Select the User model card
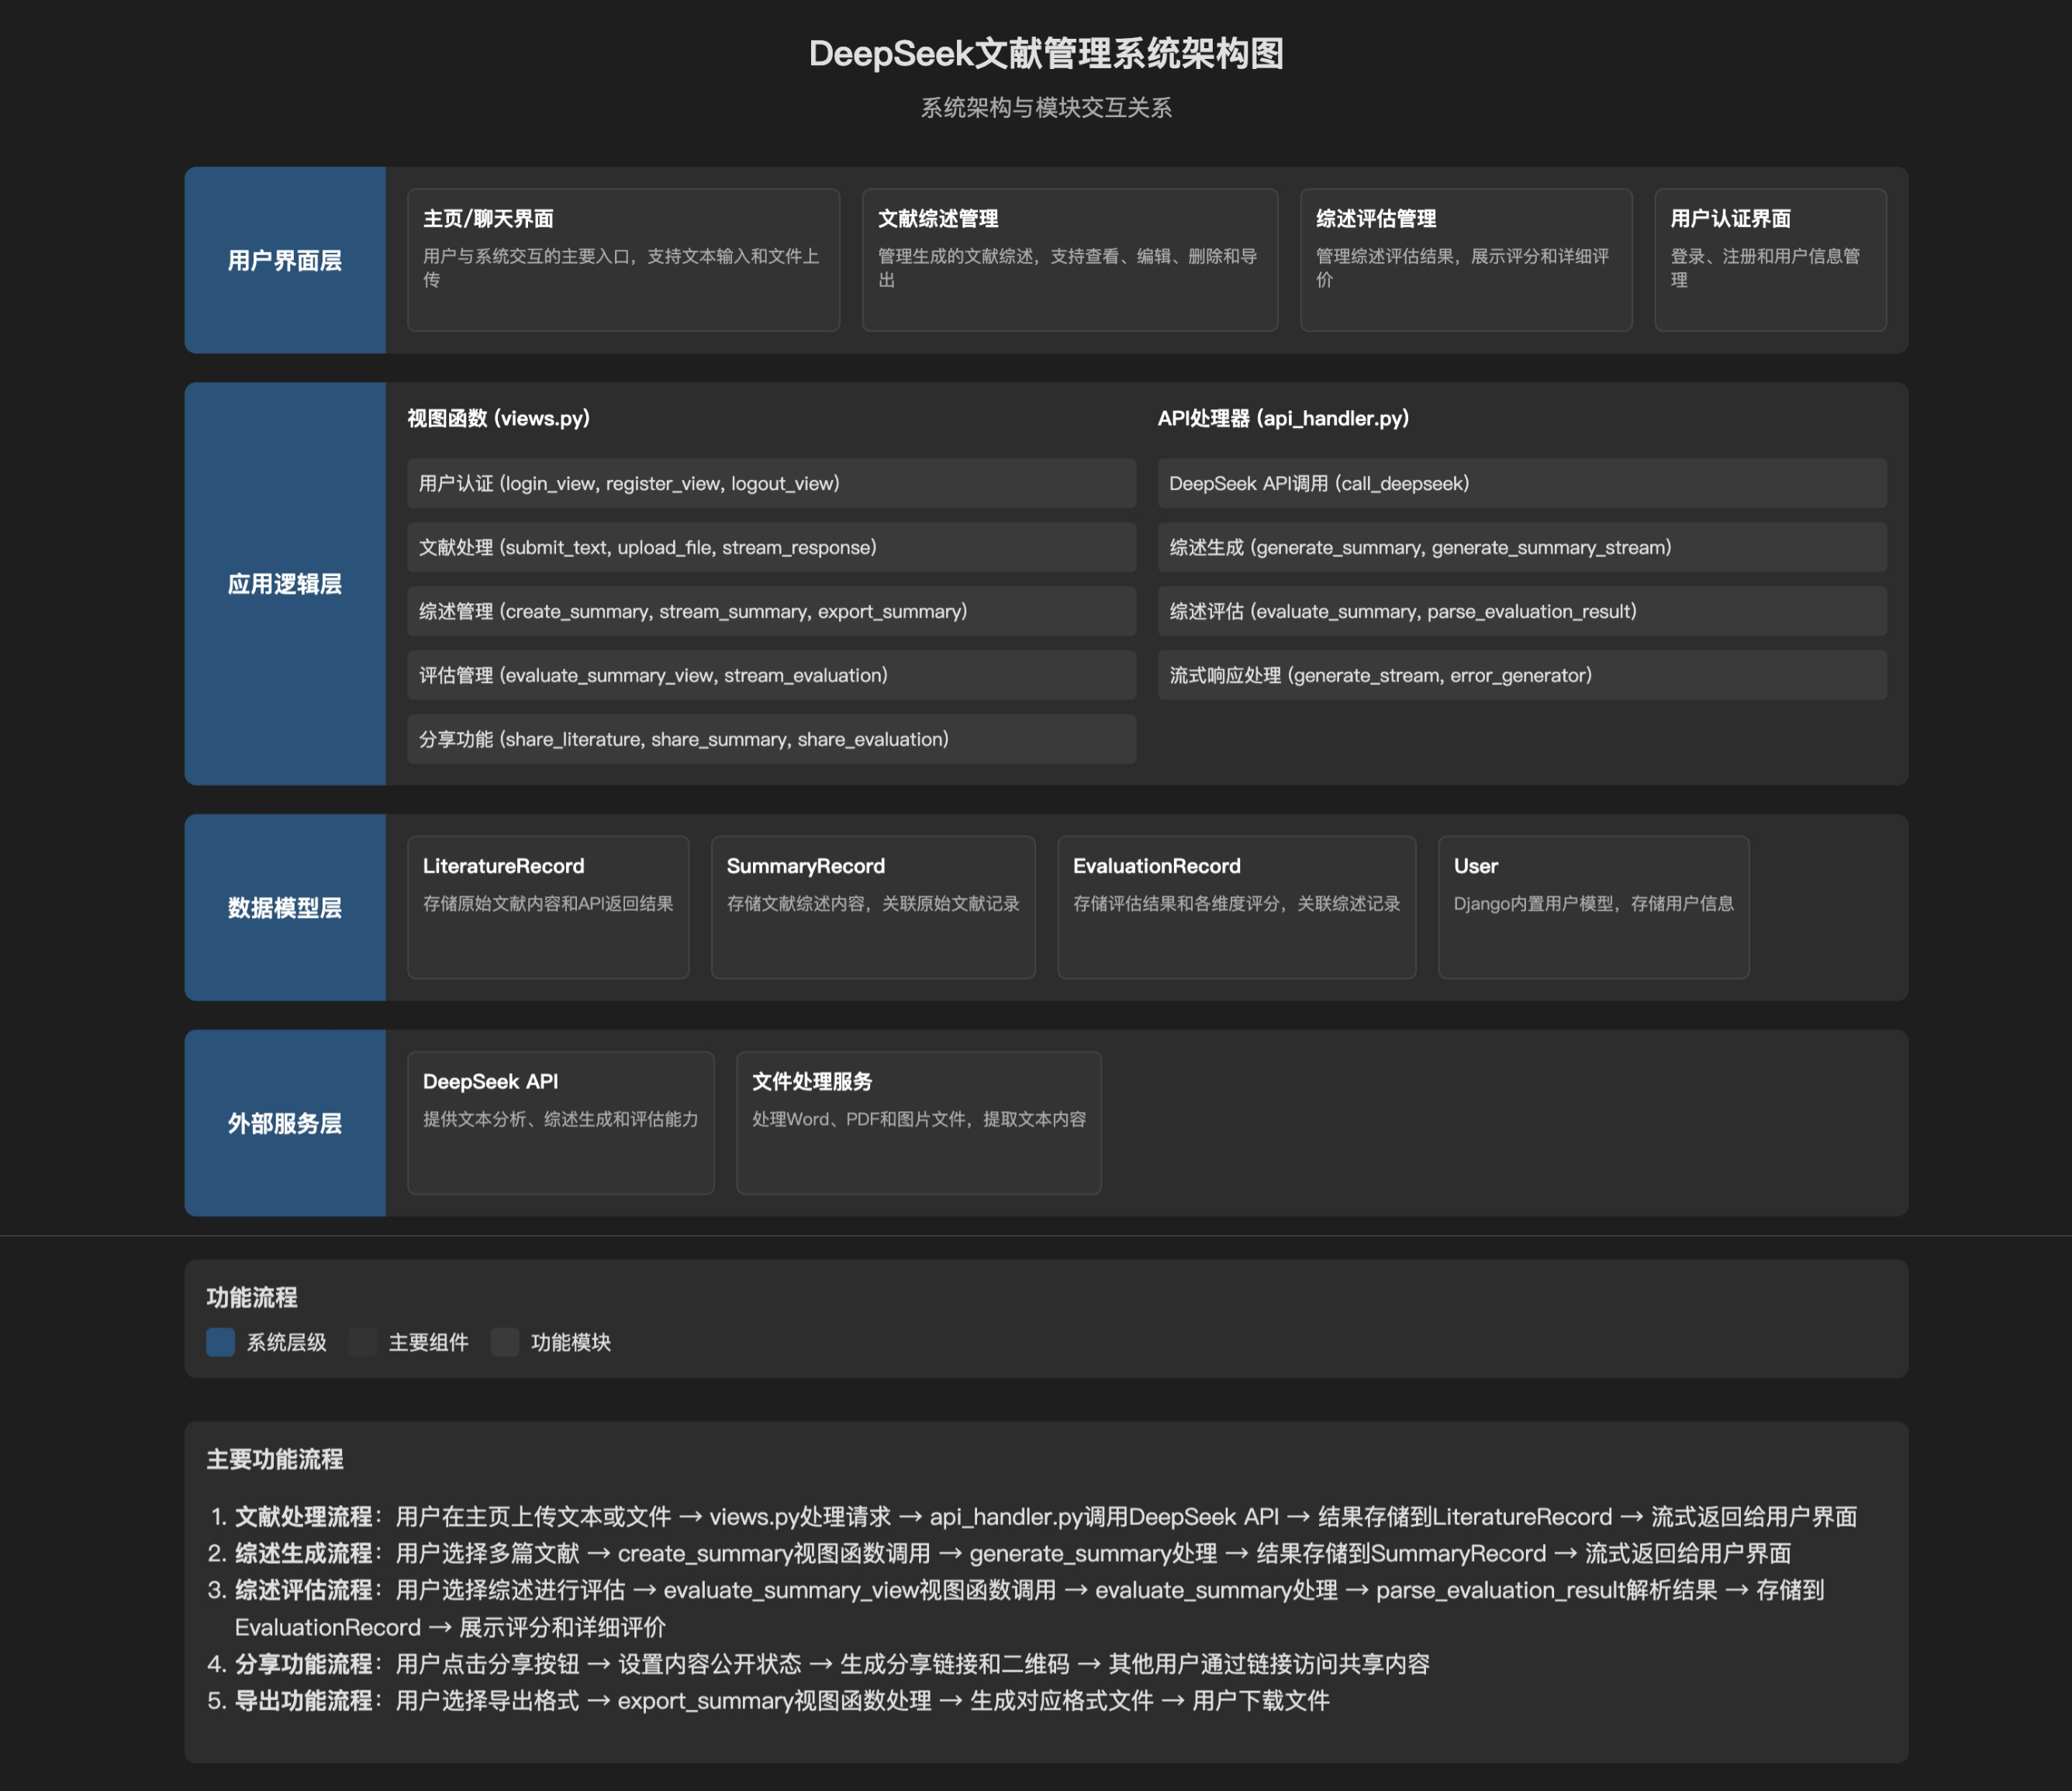Screen dimensions: 2072x1791 pyautogui.click(x=1594, y=907)
